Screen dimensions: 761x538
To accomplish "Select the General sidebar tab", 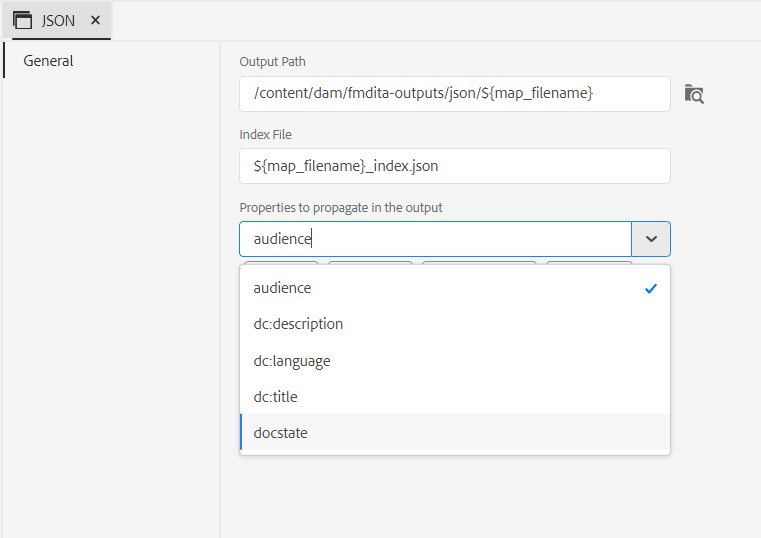I will (x=48, y=61).
